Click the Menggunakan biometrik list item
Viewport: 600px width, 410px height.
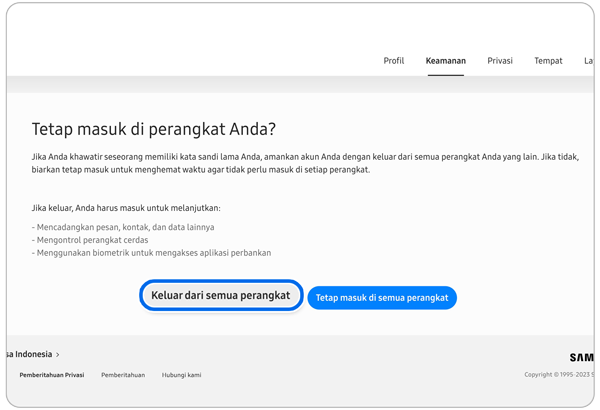pos(151,253)
